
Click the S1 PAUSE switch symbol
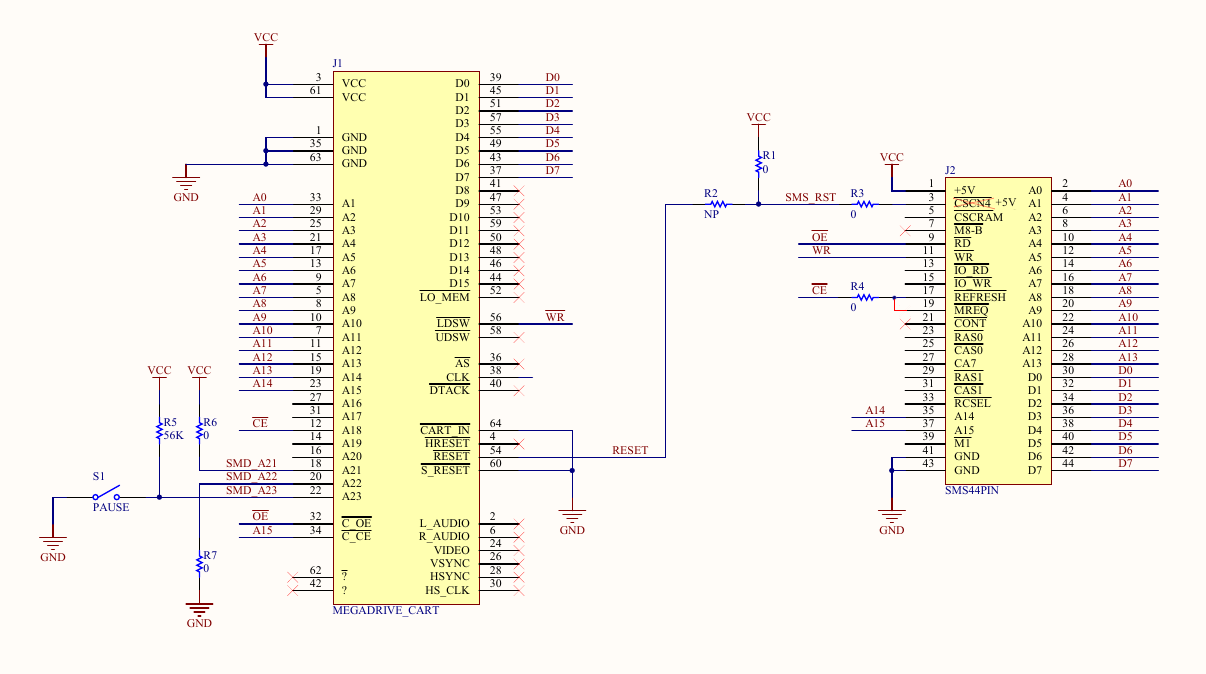pos(107,493)
